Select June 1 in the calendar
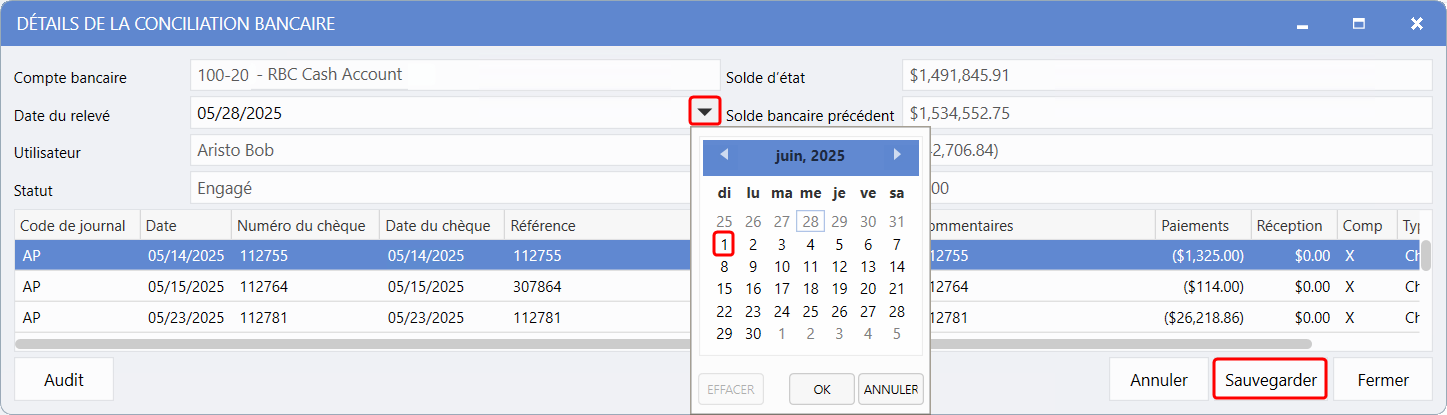Viewport: 1447px width, 415px height. [x=724, y=244]
